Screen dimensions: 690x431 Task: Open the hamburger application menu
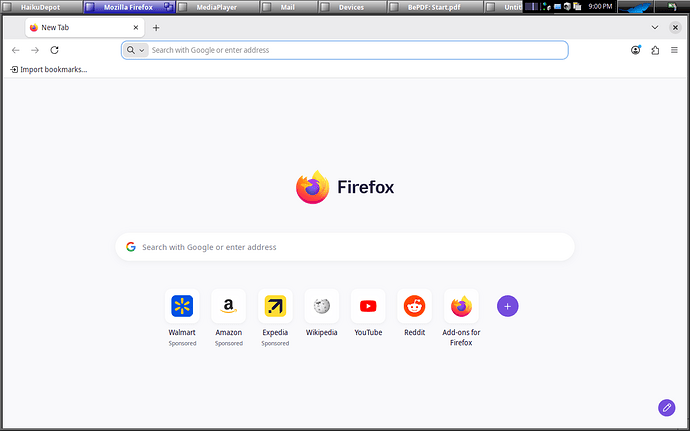click(x=674, y=50)
